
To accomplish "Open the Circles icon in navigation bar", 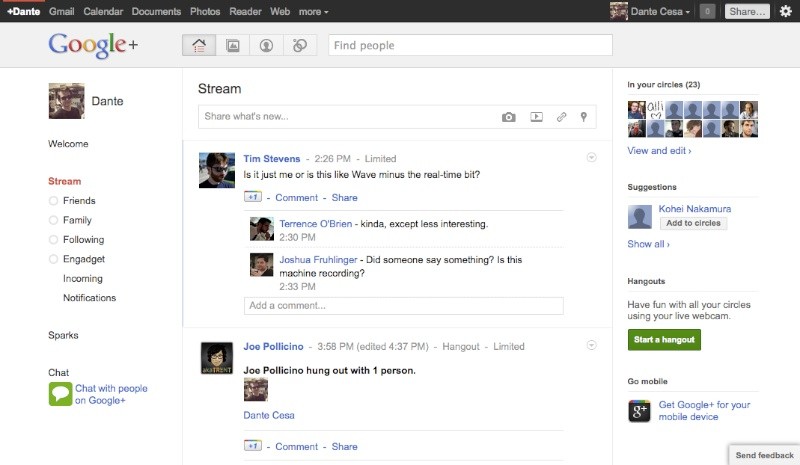I will point(300,45).
